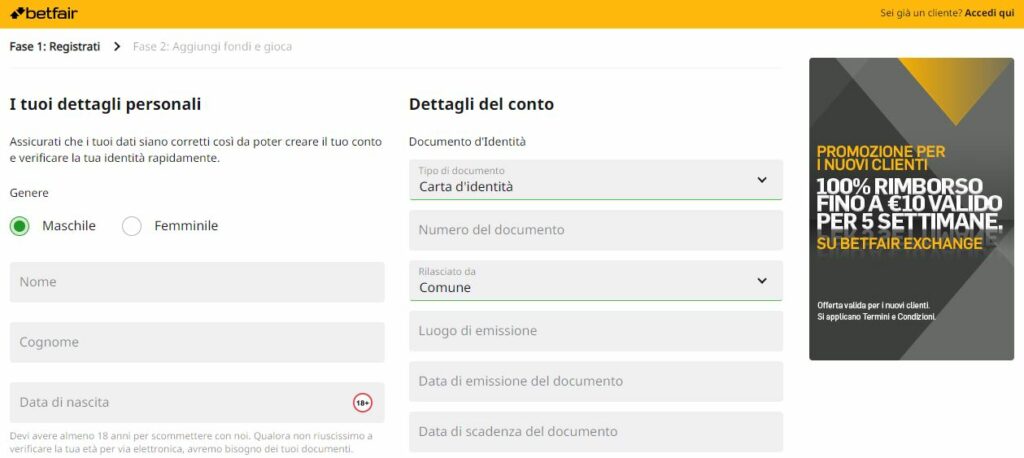Click the Genere label text

click(x=29, y=193)
